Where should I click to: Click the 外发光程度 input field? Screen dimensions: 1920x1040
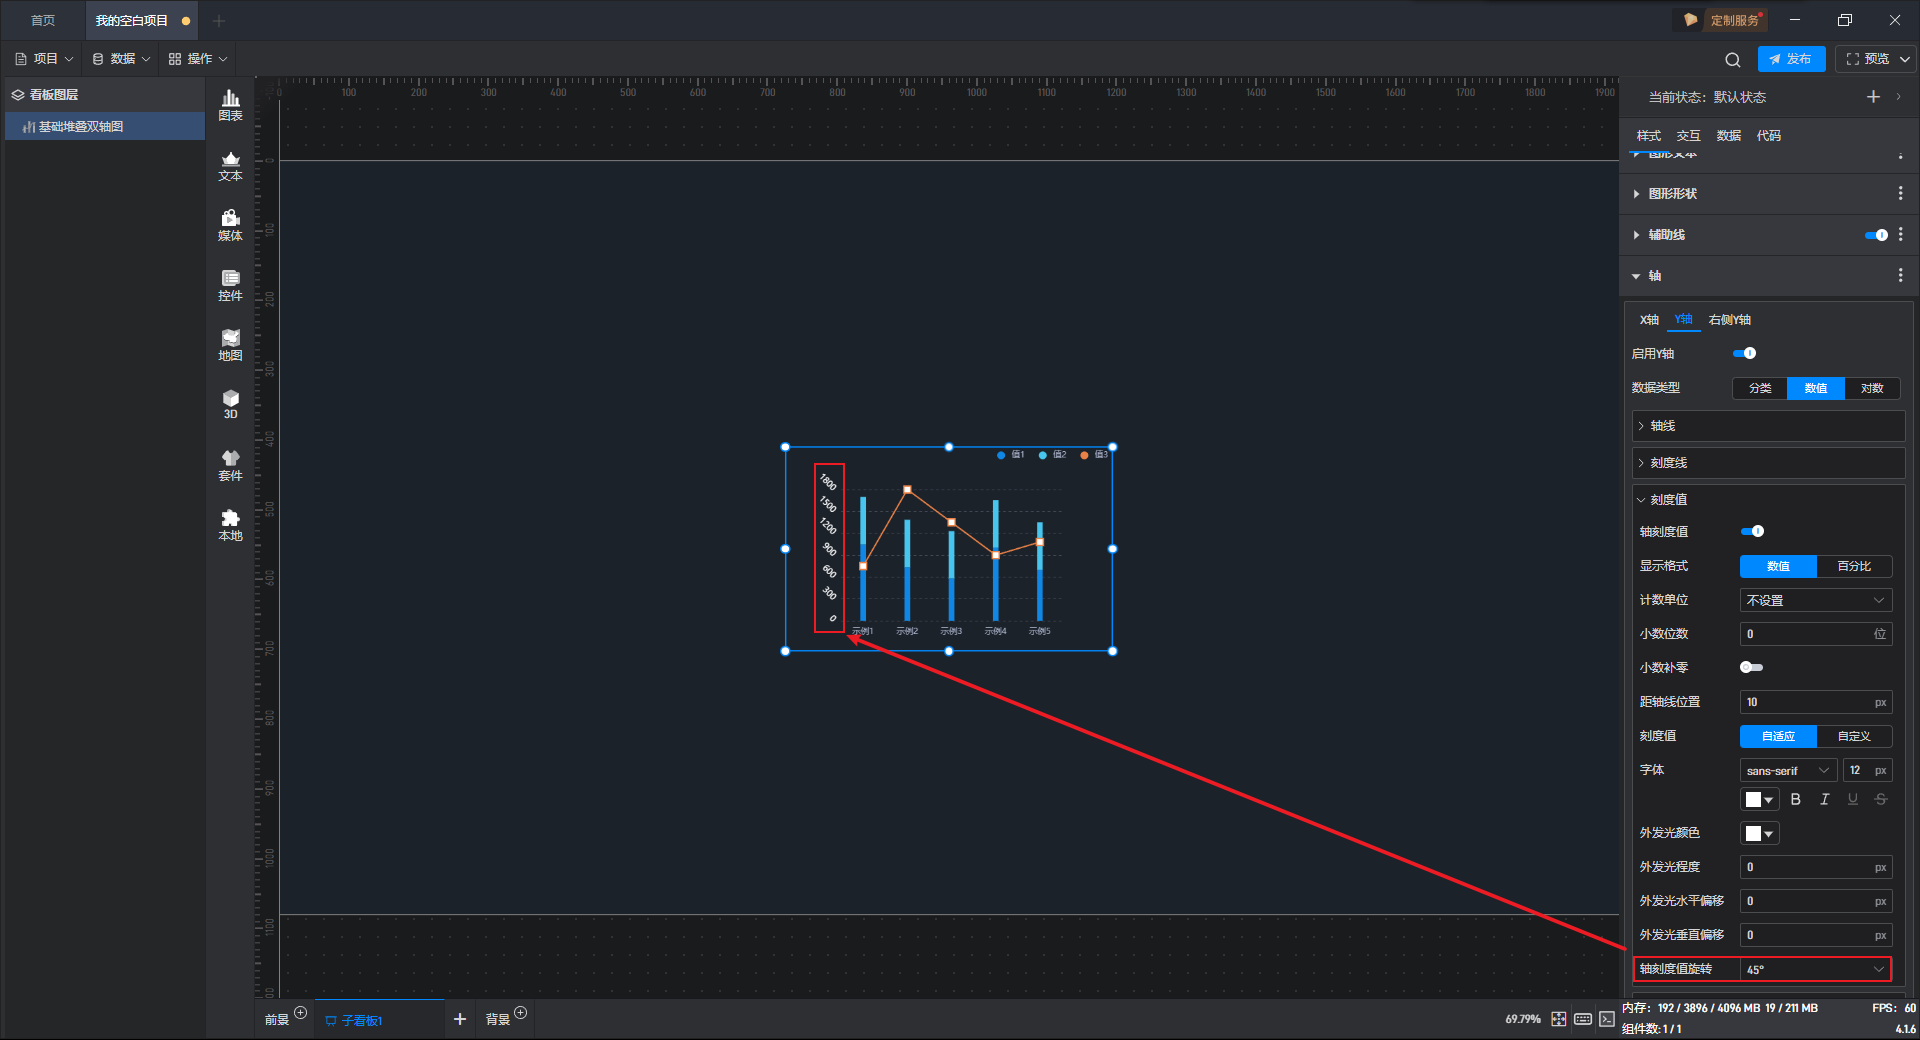coord(1816,867)
